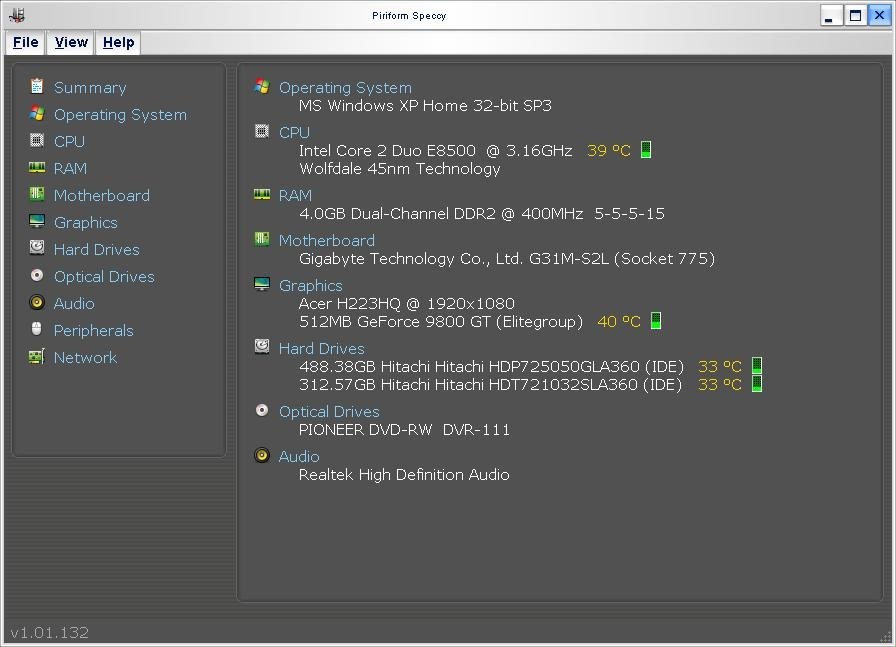Click the Hard Drives disk icon in sidebar
The width and height of the screenshot is (896, 647).
(x=37, y=247)
